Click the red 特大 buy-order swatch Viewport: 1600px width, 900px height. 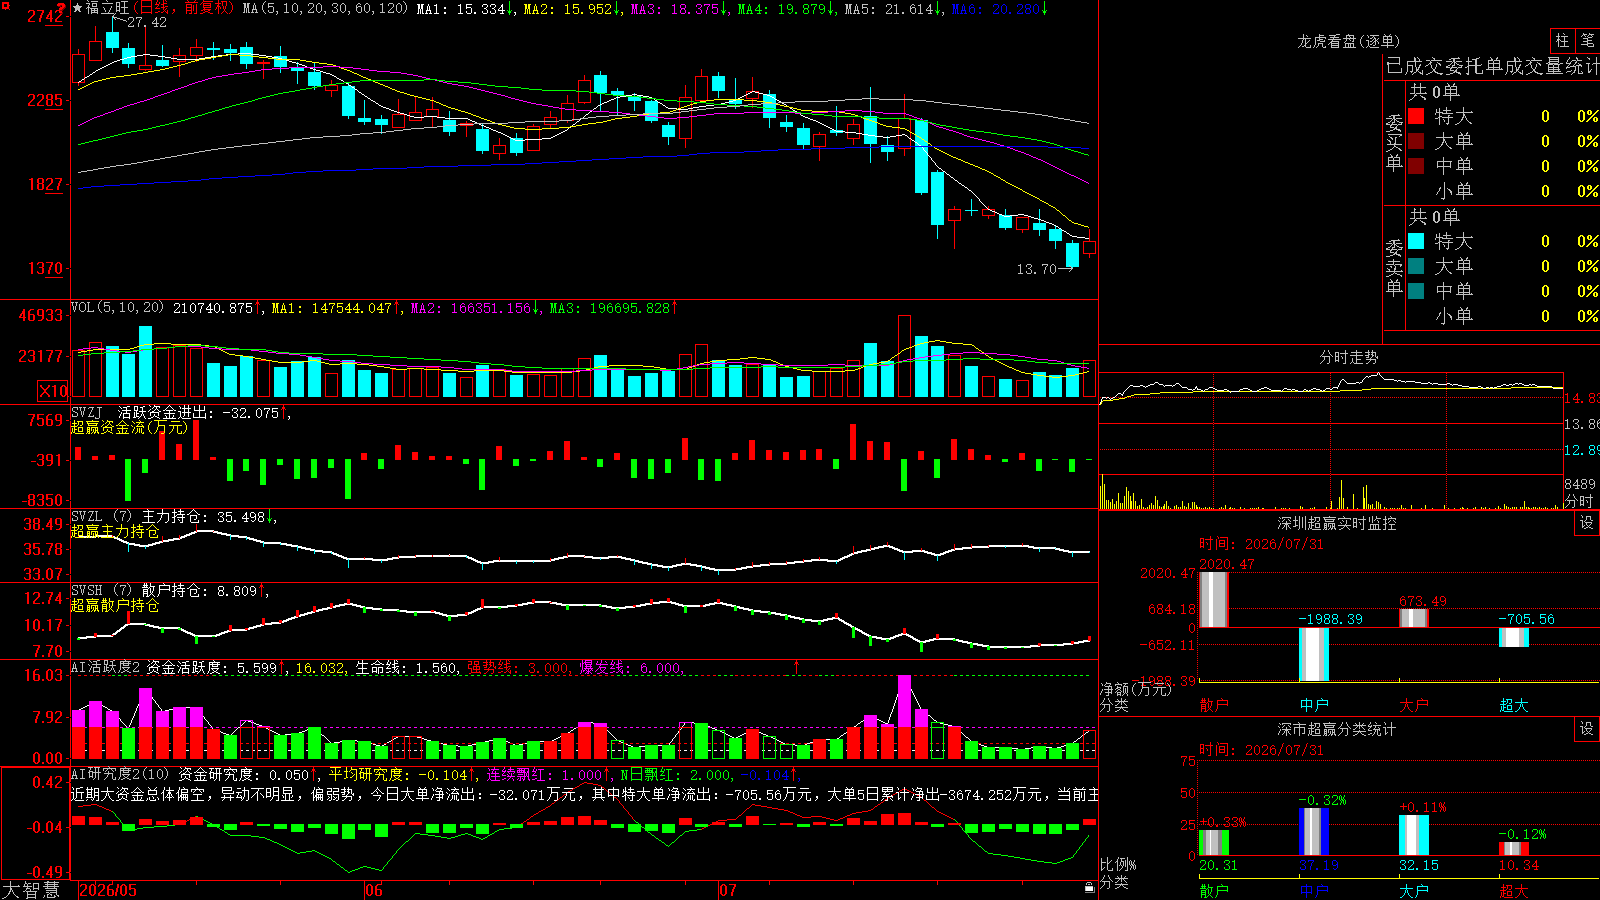(x=1416, y=116)
